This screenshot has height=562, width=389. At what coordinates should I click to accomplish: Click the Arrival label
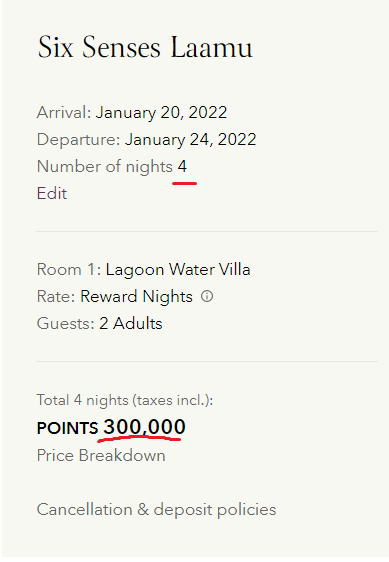click(x=64, y=113)
